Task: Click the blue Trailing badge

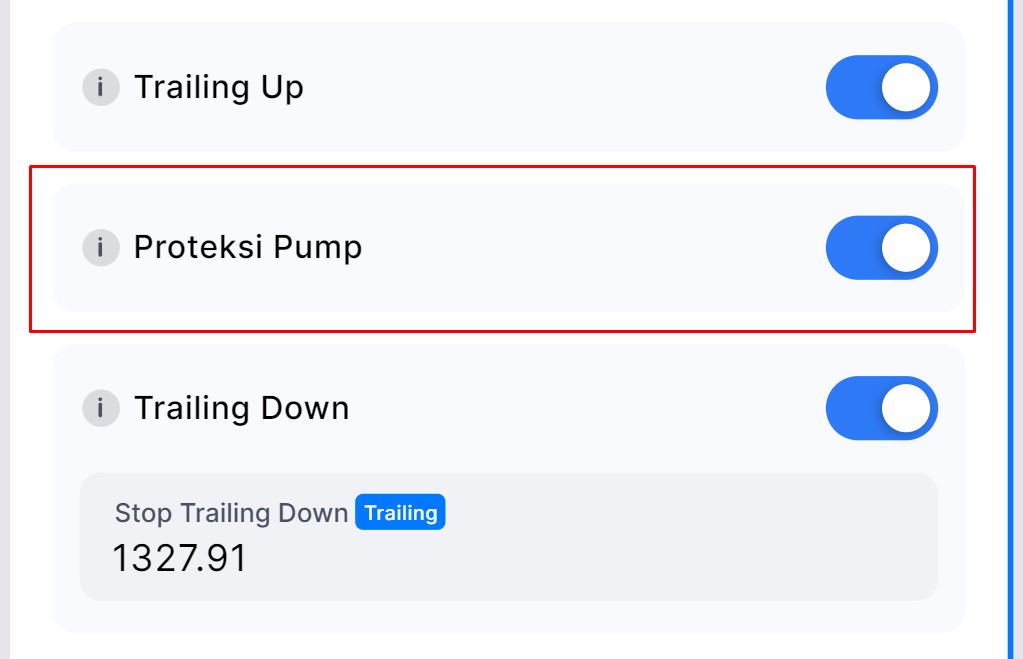Action: pyautogui.click(x=400, y=513)
